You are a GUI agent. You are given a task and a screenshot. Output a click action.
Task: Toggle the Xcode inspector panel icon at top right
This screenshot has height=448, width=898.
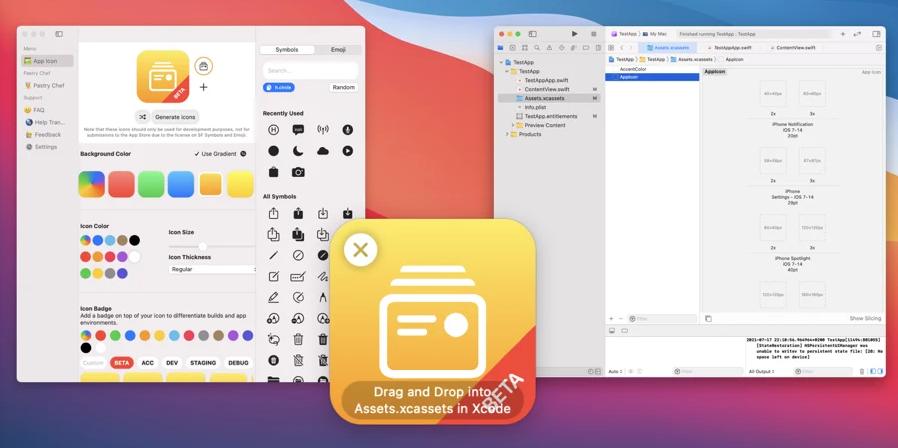pyautogui.click(x=876, y=34)
